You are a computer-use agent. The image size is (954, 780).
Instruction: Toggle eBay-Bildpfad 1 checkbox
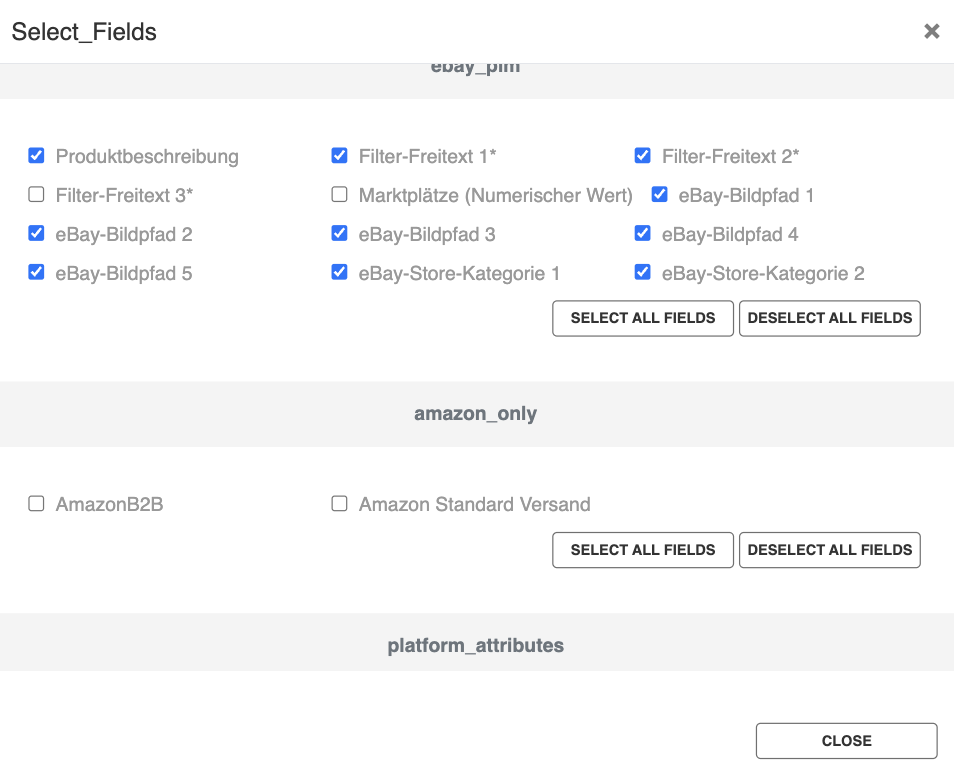[660, 195]
